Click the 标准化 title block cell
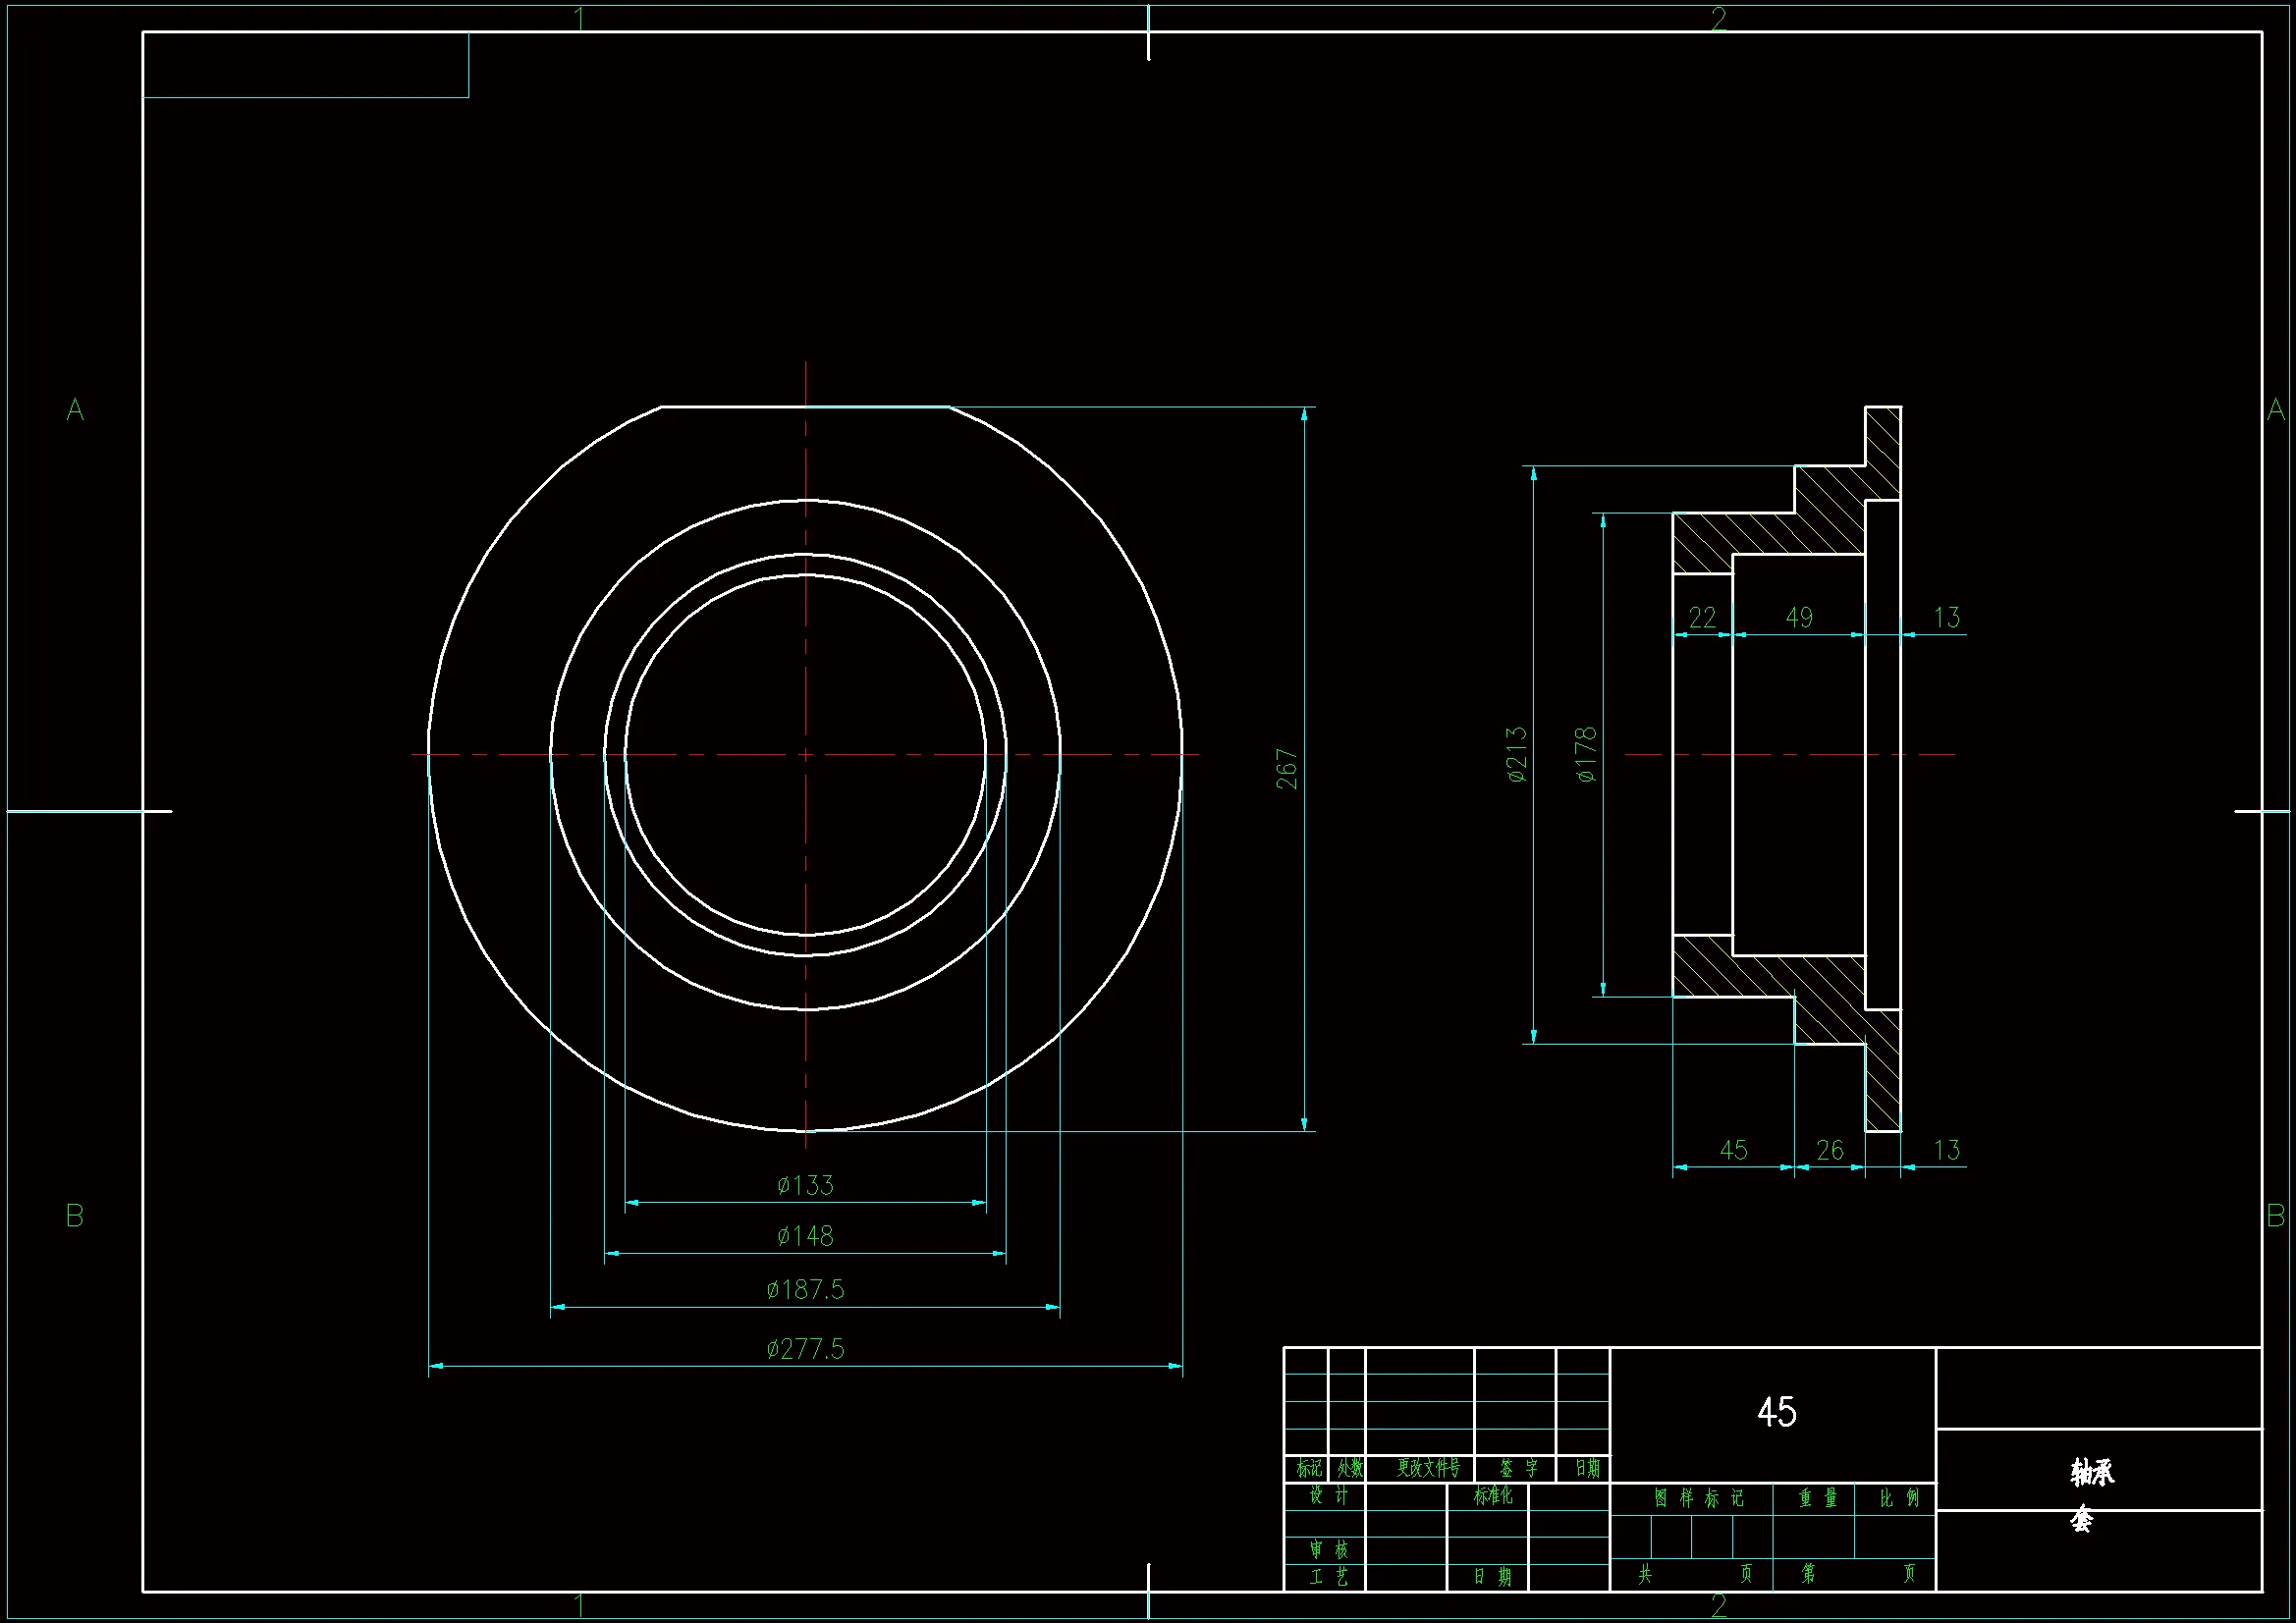 click(1492, 1495)
